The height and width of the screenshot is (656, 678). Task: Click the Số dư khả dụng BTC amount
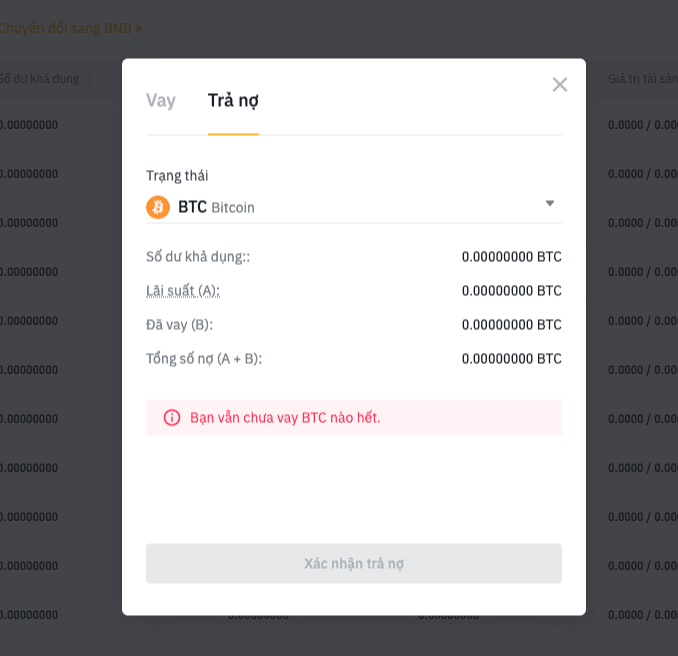click(512, 257)
